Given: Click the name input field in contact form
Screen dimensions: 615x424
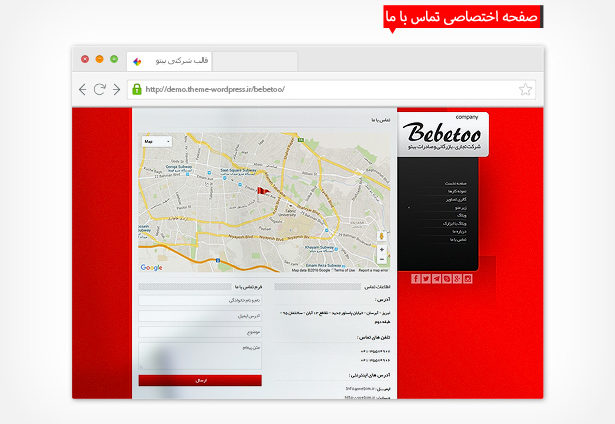Looking at the screenshot, I should coord(200,299).
